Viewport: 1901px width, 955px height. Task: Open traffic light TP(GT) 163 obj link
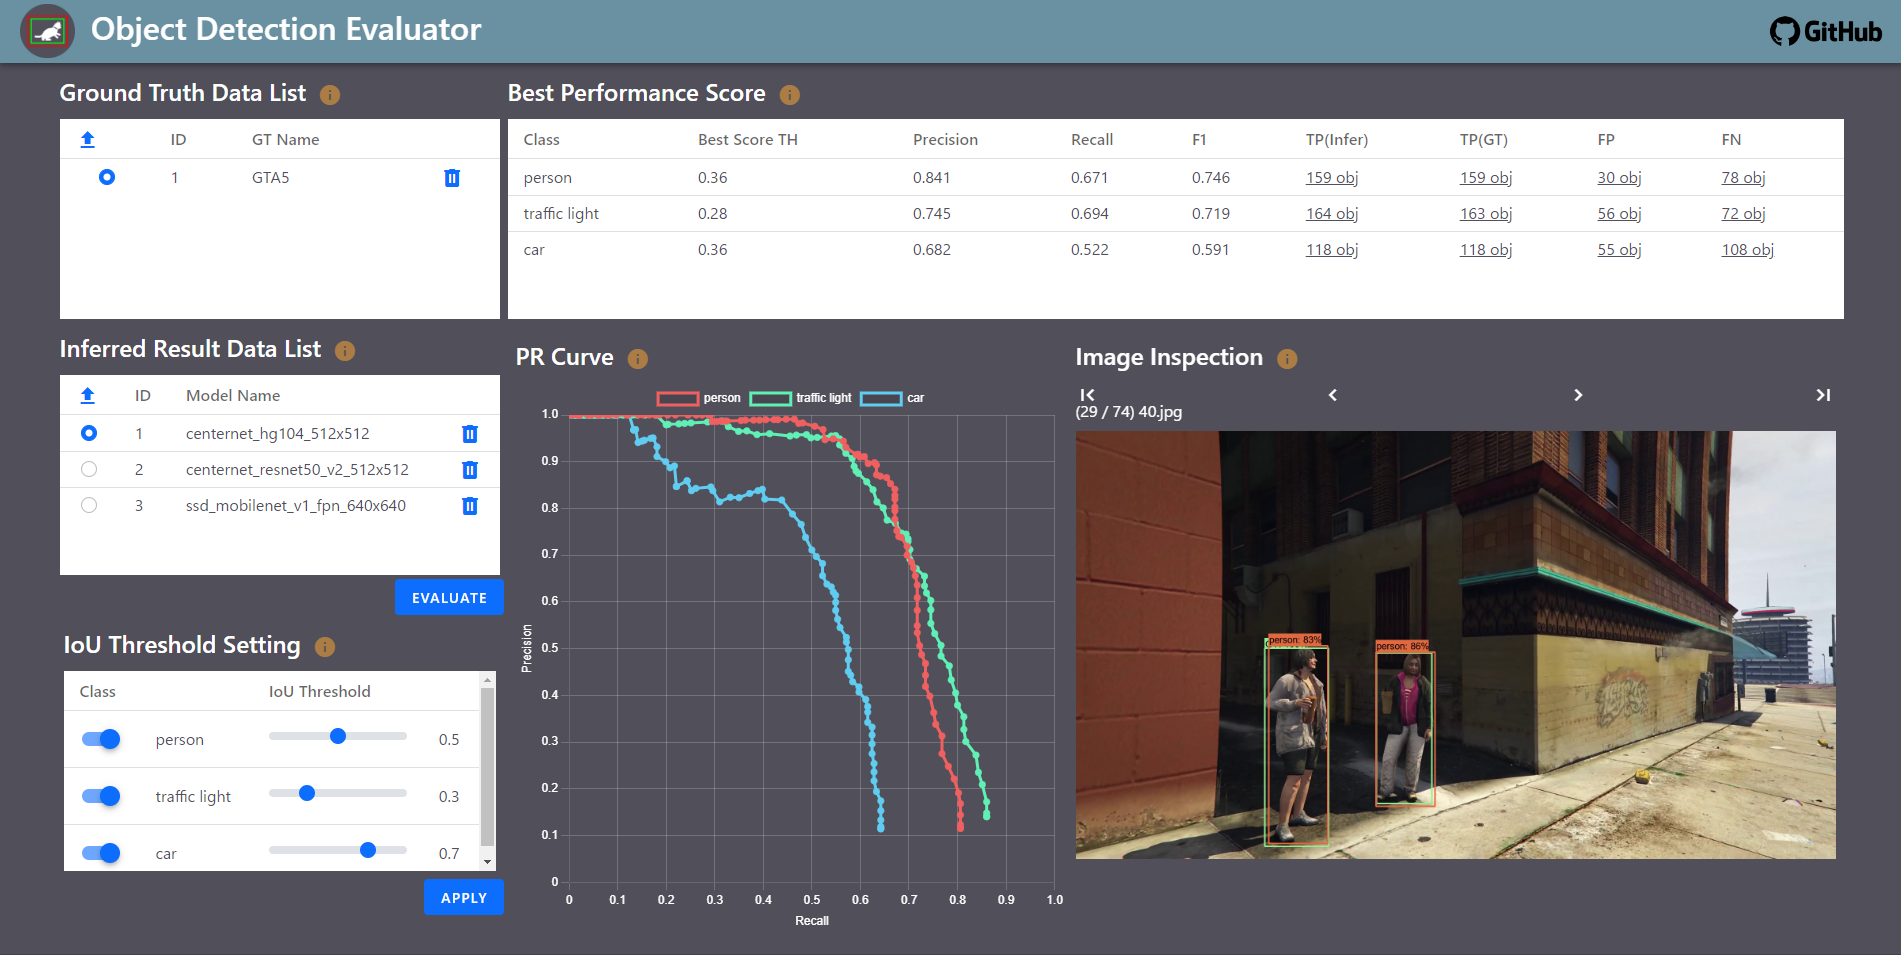coord(1485,214)
